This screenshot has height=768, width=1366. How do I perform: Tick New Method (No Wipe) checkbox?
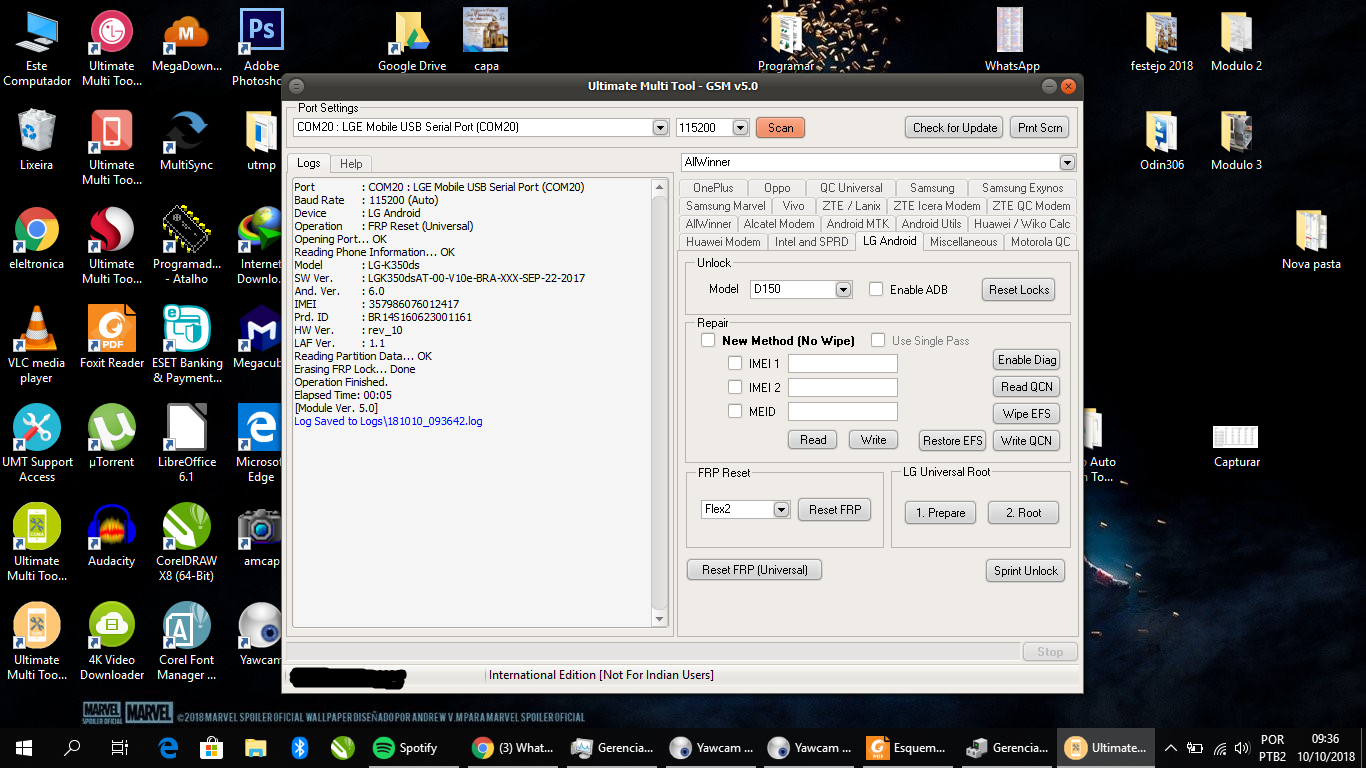[708, 340]
